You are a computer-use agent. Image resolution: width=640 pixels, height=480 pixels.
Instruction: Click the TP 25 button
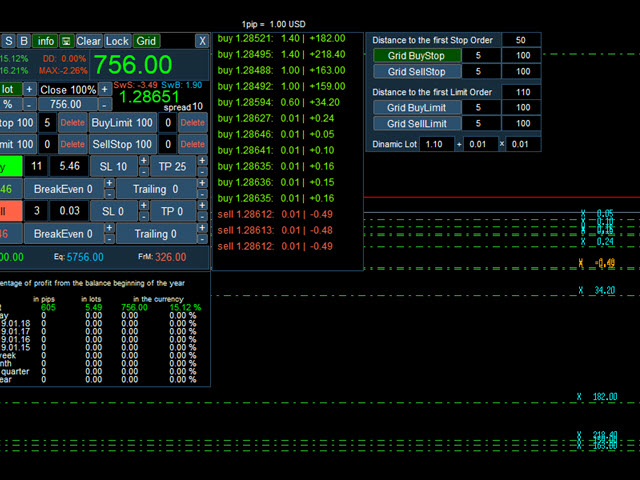172,167
